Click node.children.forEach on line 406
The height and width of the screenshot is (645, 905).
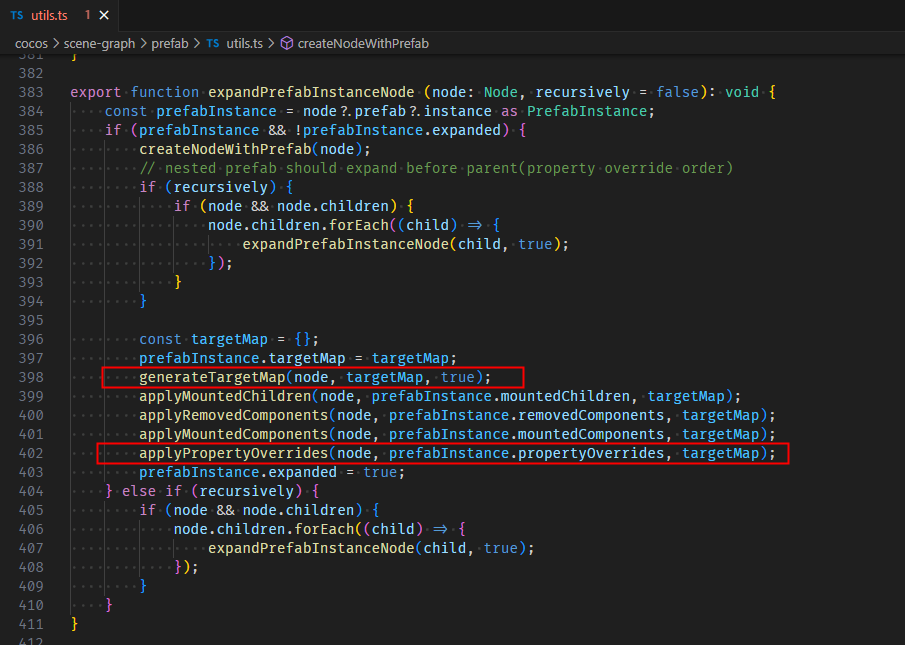(264, 530)
